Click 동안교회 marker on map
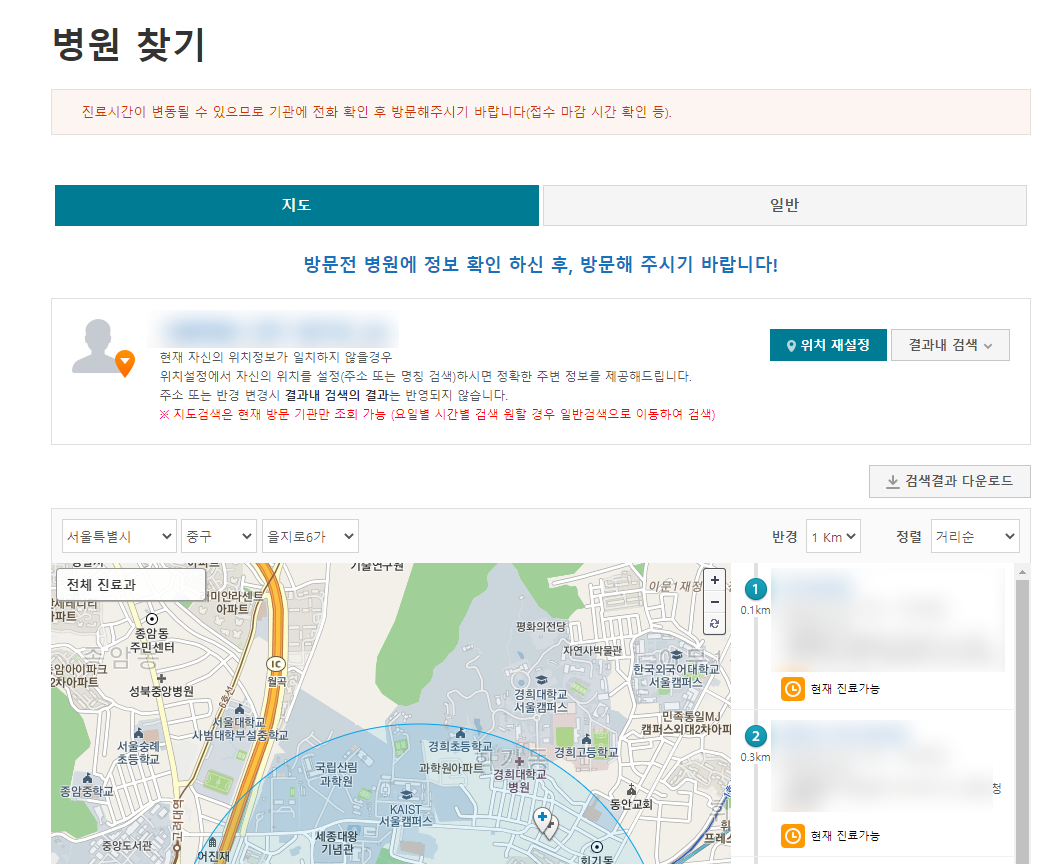Viewport: 1049px width, 864px height. (x=631, y=790)
